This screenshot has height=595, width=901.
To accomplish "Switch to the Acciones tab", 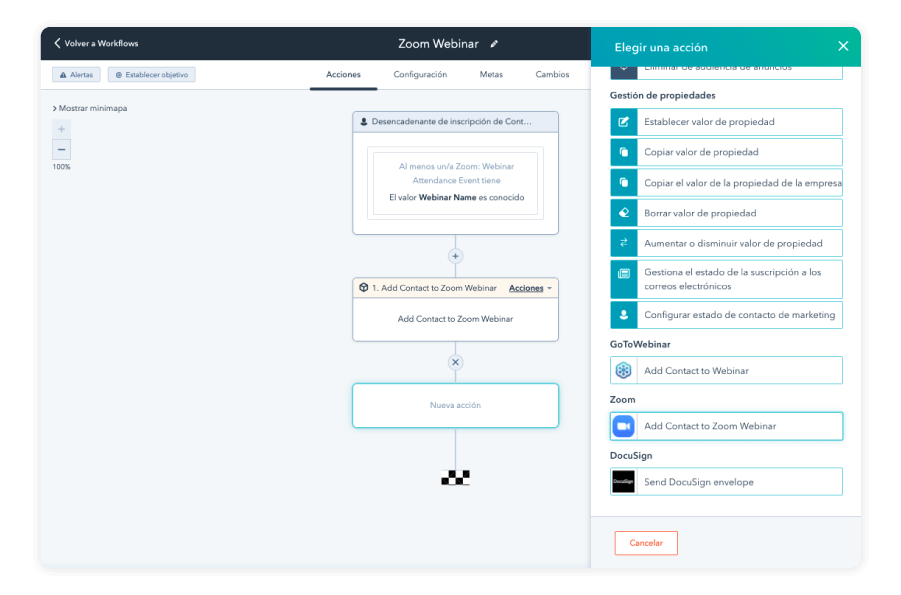I will pyautogui.click(x=343, y=75).
